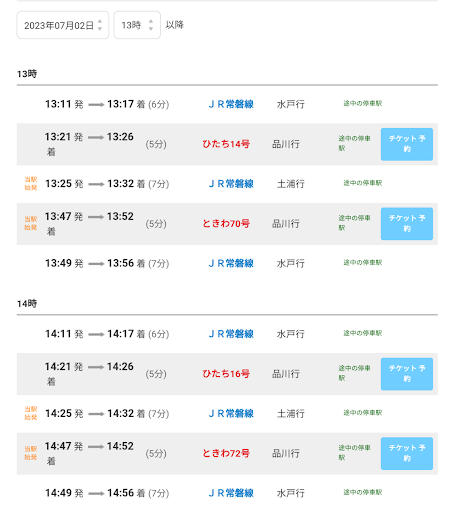Reserve ticket for ときわ70号
This screenshot has width=461, height=512.
pyautogui.click(x=407, y=224)
